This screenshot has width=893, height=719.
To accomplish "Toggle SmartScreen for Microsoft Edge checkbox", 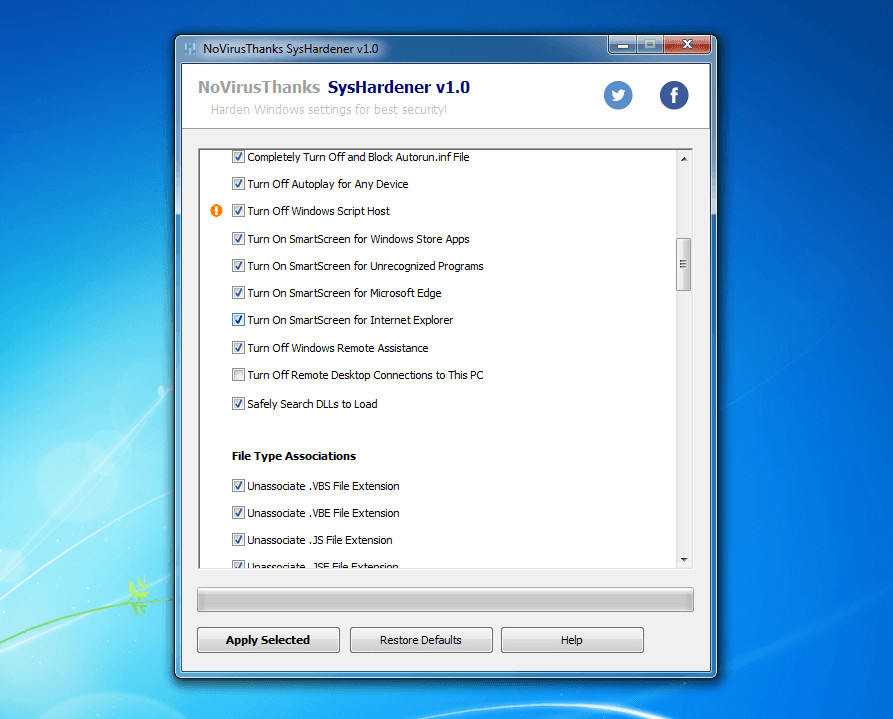I will (238, 293).
